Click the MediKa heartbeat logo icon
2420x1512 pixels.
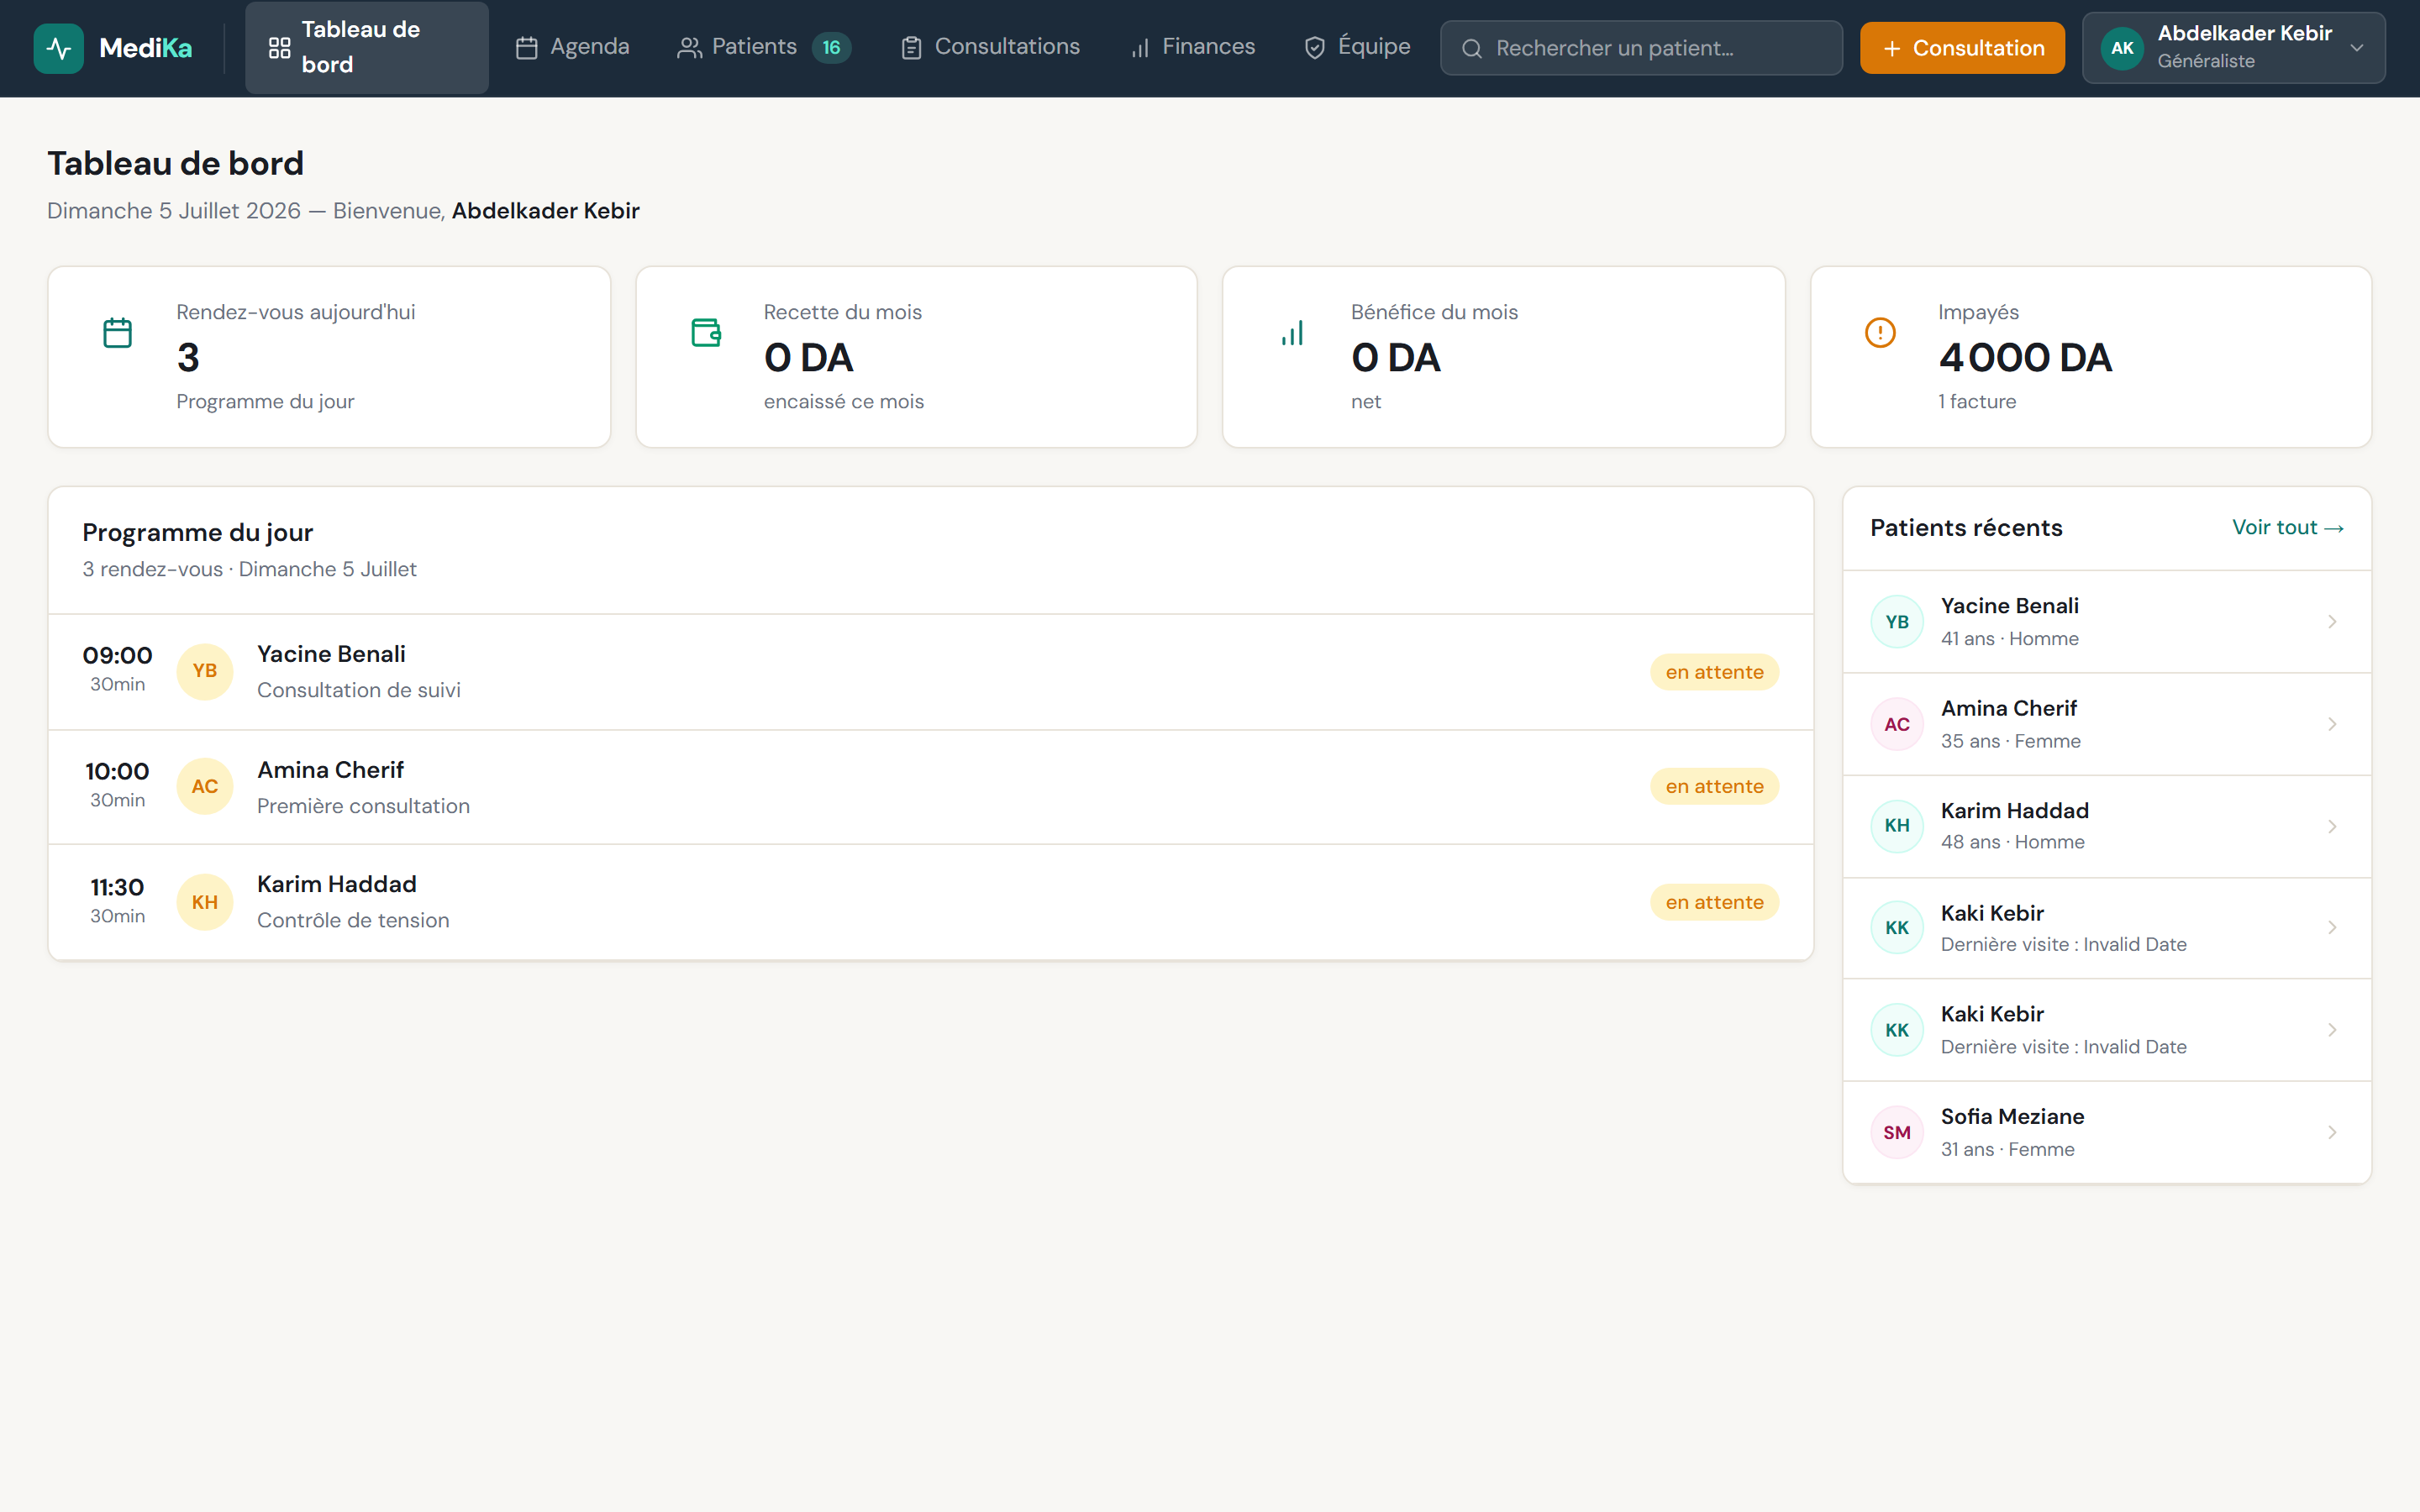point(59,48)
